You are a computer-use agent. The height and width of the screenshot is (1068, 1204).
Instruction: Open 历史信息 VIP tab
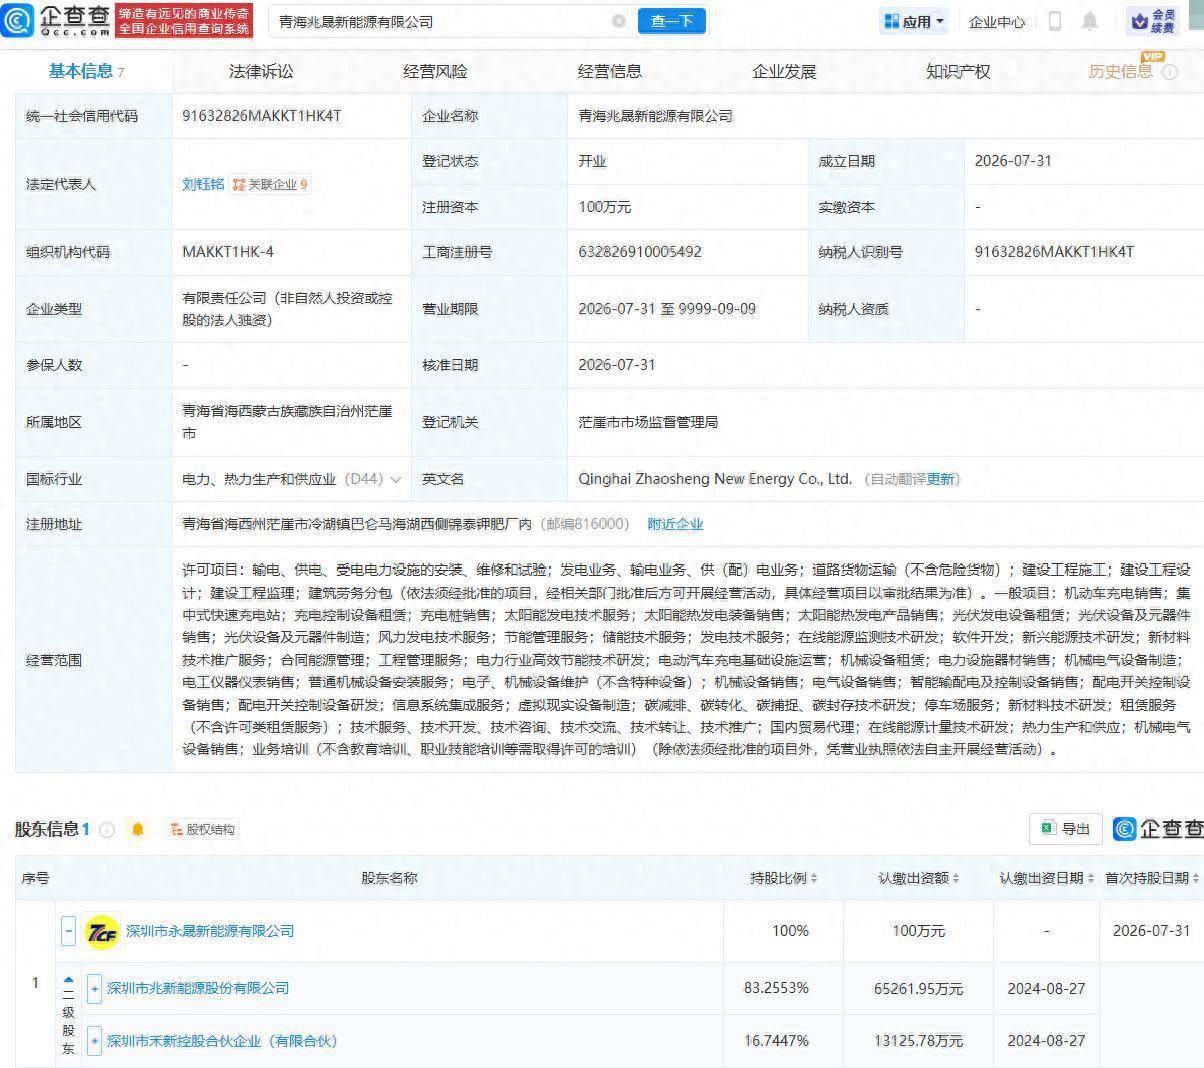pos(1120,71)
